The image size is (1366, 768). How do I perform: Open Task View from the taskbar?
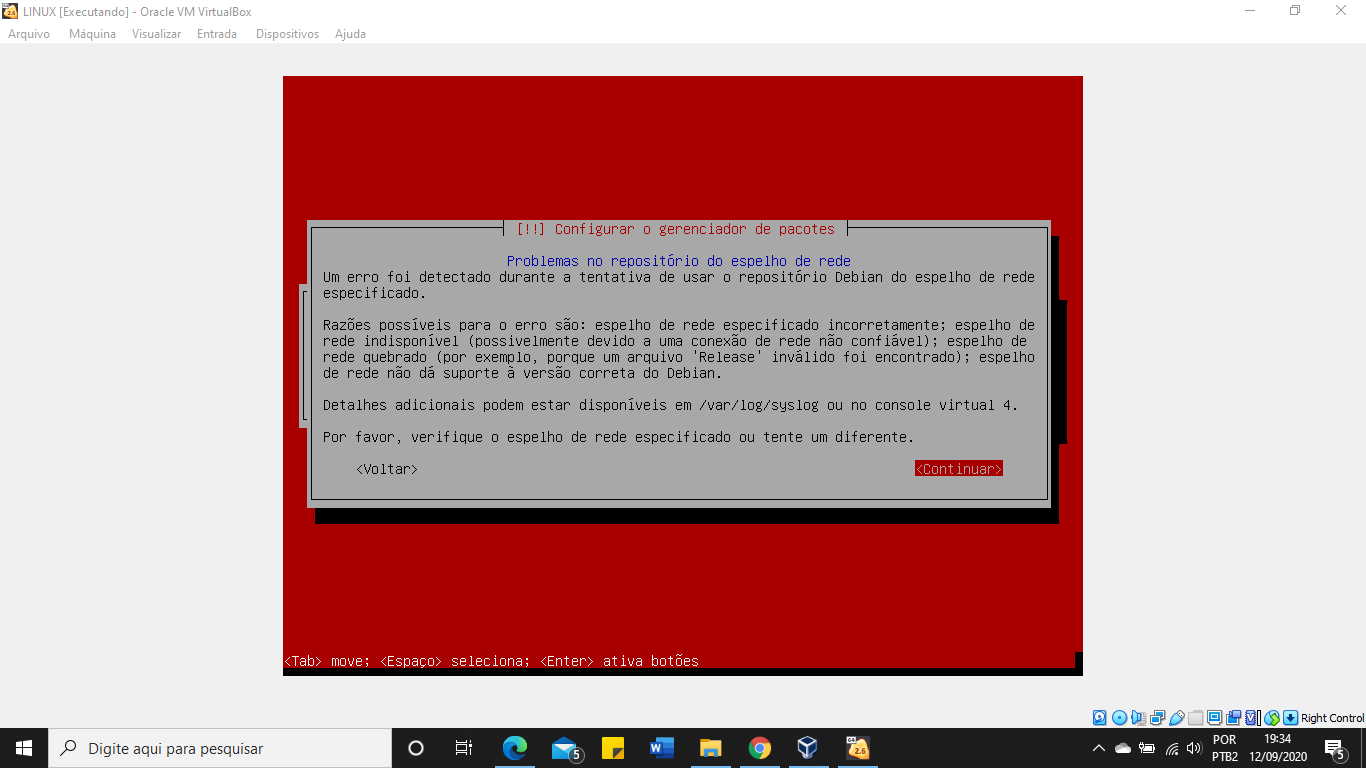(x=464, y=748)
